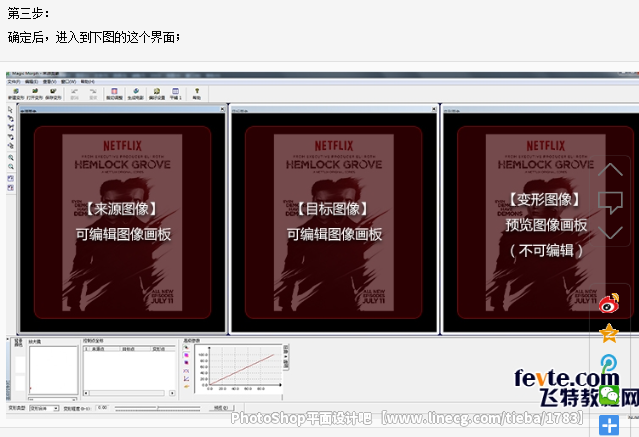Expand the 变形类型 morph type dropdown
This screenshot has height=437, width=639.
pos(44,408)
